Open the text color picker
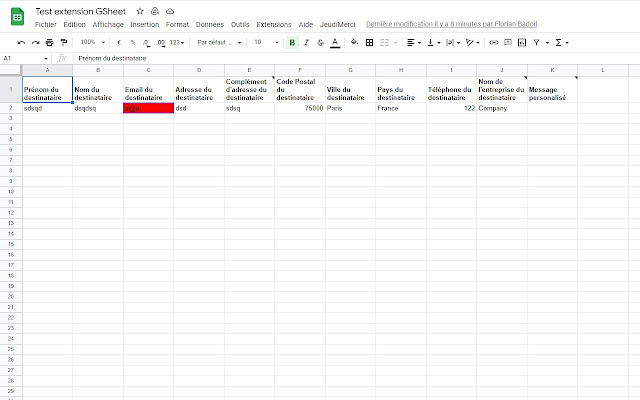Image resolution: width=640 pixels, height=400 pixels. pyautogui.click(x=335, y=42)
